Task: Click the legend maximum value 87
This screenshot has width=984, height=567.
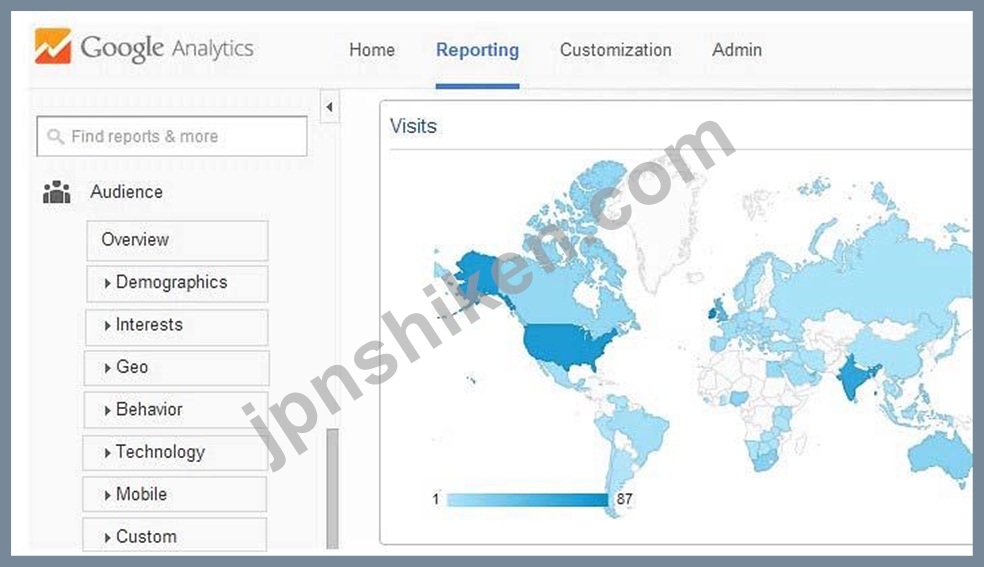Action: tap(624, 499)
